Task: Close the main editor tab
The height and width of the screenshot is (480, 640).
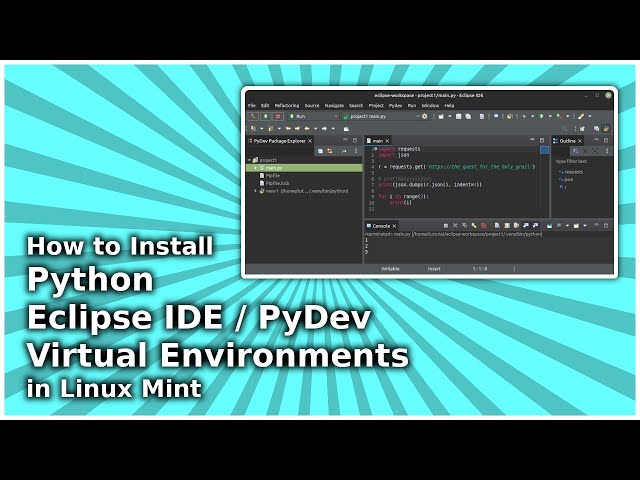Action: (x=387, y=141)
